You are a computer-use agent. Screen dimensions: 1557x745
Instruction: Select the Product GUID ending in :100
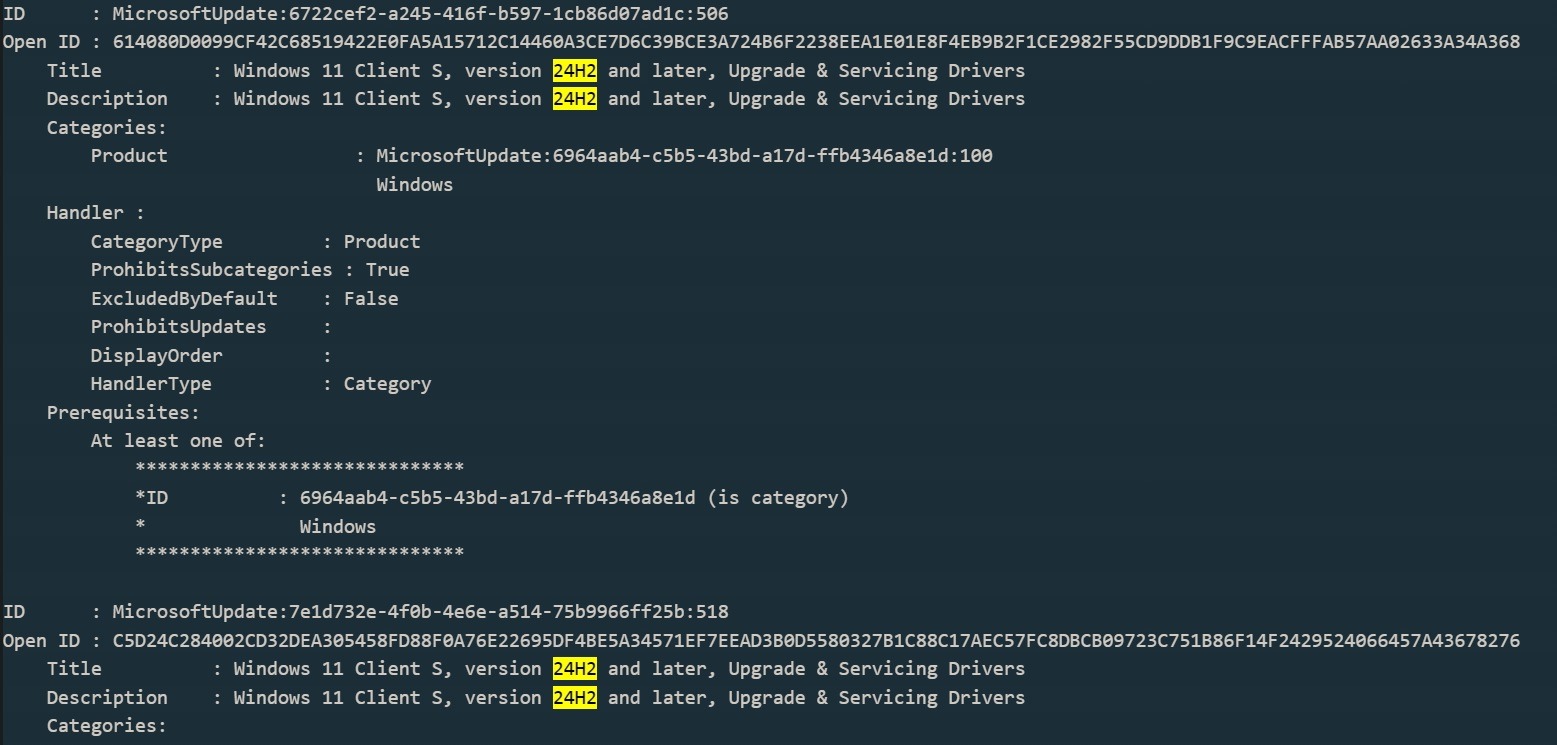click(684, 156)
